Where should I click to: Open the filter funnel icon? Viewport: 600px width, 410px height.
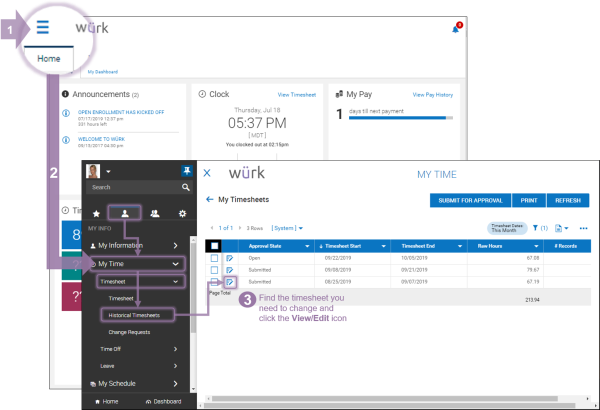535,228
